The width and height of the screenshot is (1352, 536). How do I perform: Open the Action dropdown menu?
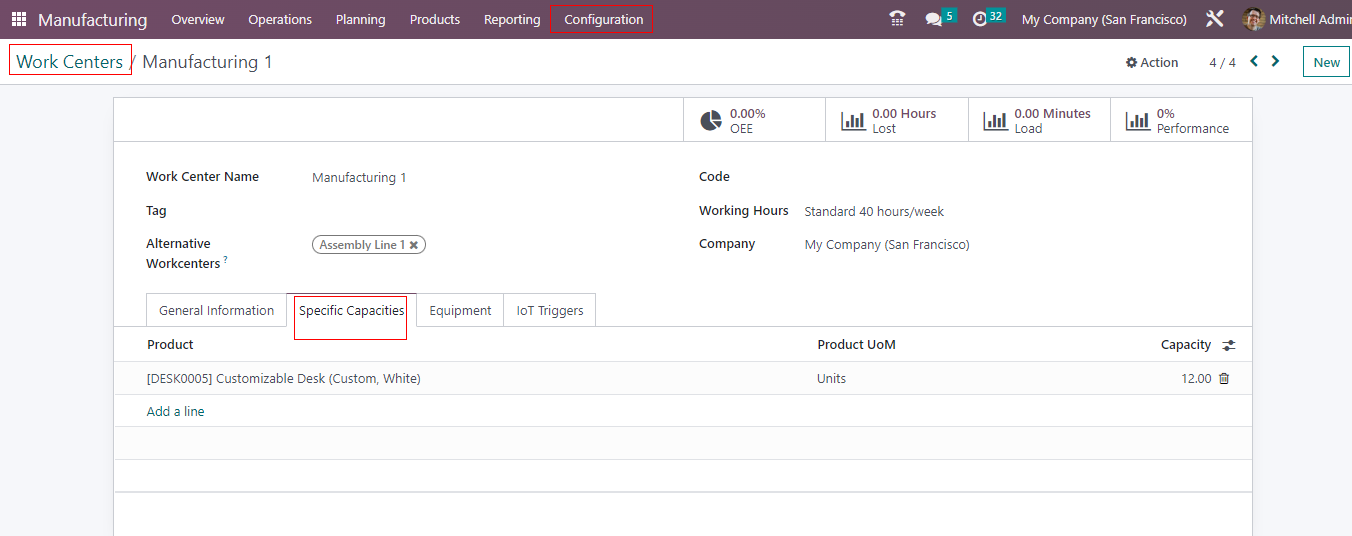[x=1152, y=62]
